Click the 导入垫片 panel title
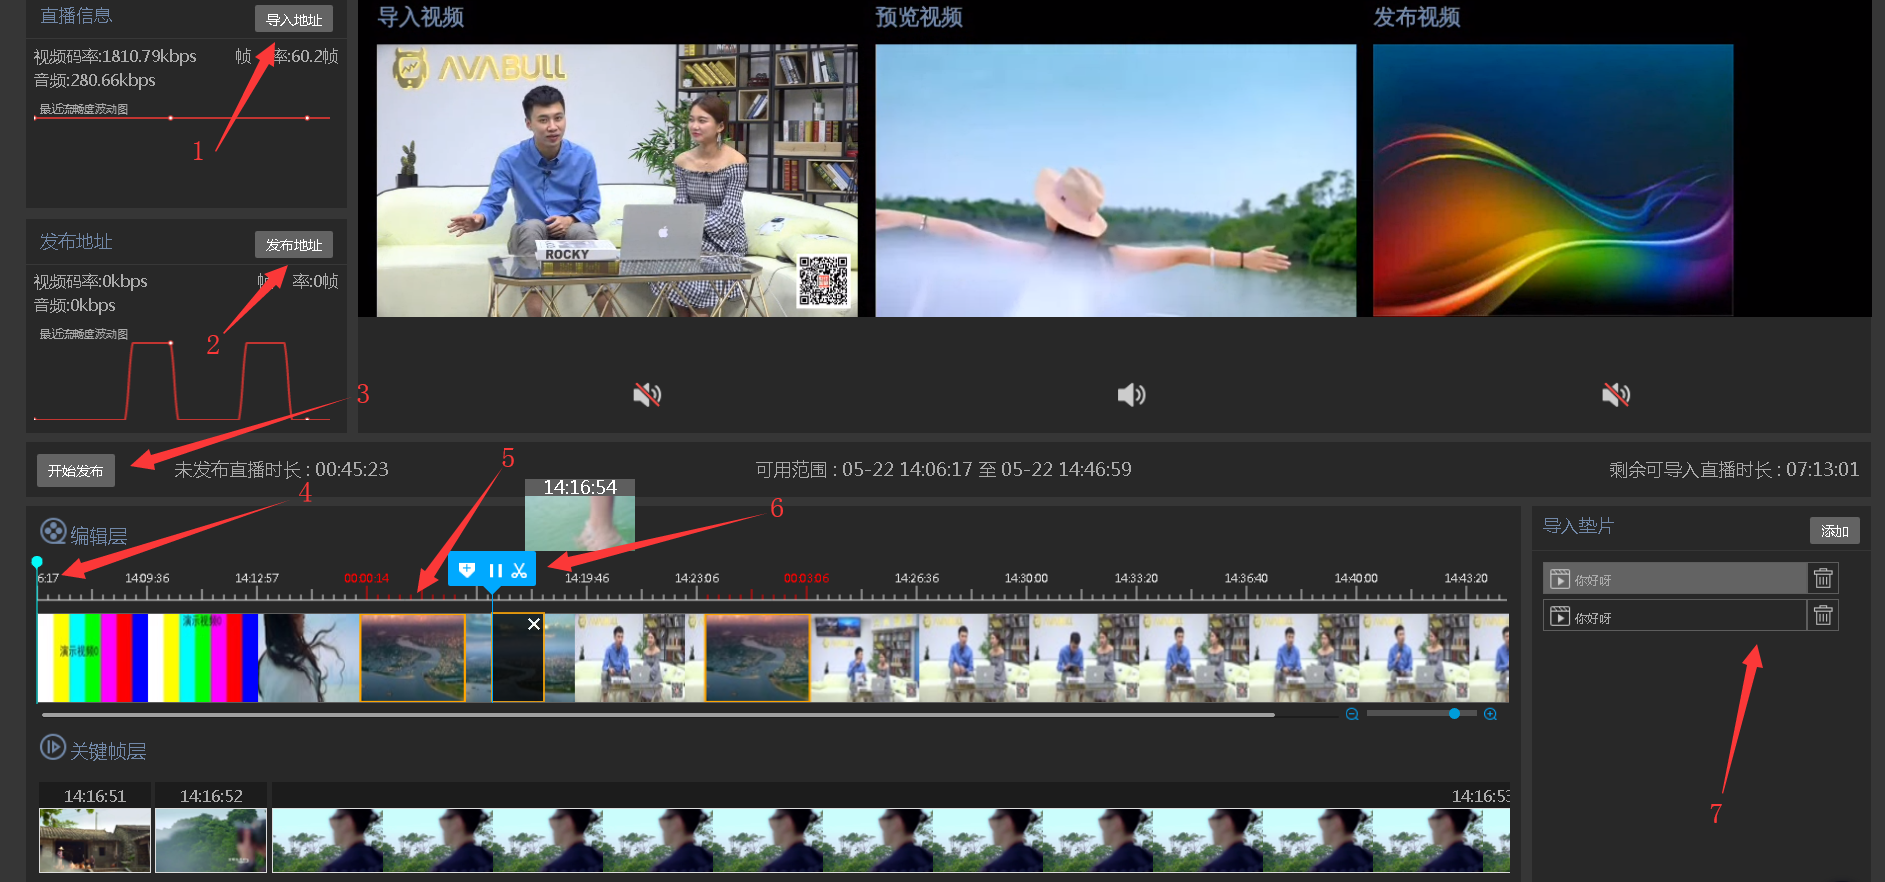The height and width of the screenshot is (882, 1885). click(1578, 526)
